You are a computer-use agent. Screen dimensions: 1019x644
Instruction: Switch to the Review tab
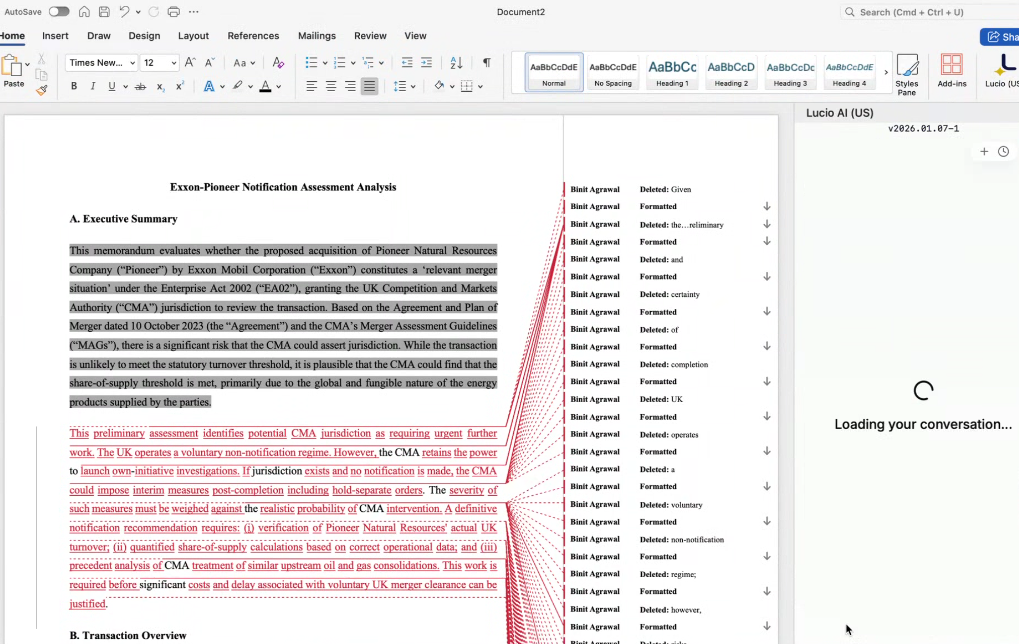pos(370,36)
